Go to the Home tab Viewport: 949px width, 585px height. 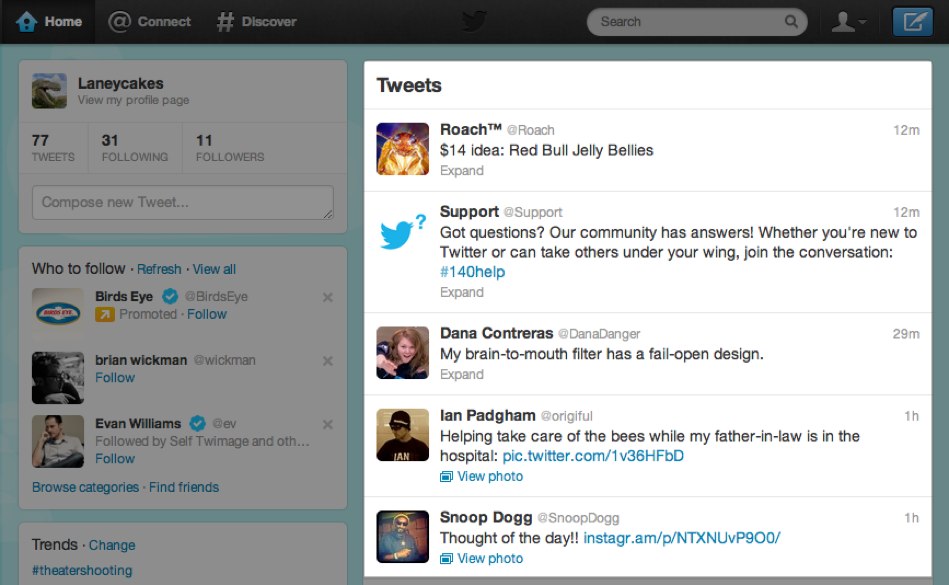pyautogui.click(x=48, y=22)
